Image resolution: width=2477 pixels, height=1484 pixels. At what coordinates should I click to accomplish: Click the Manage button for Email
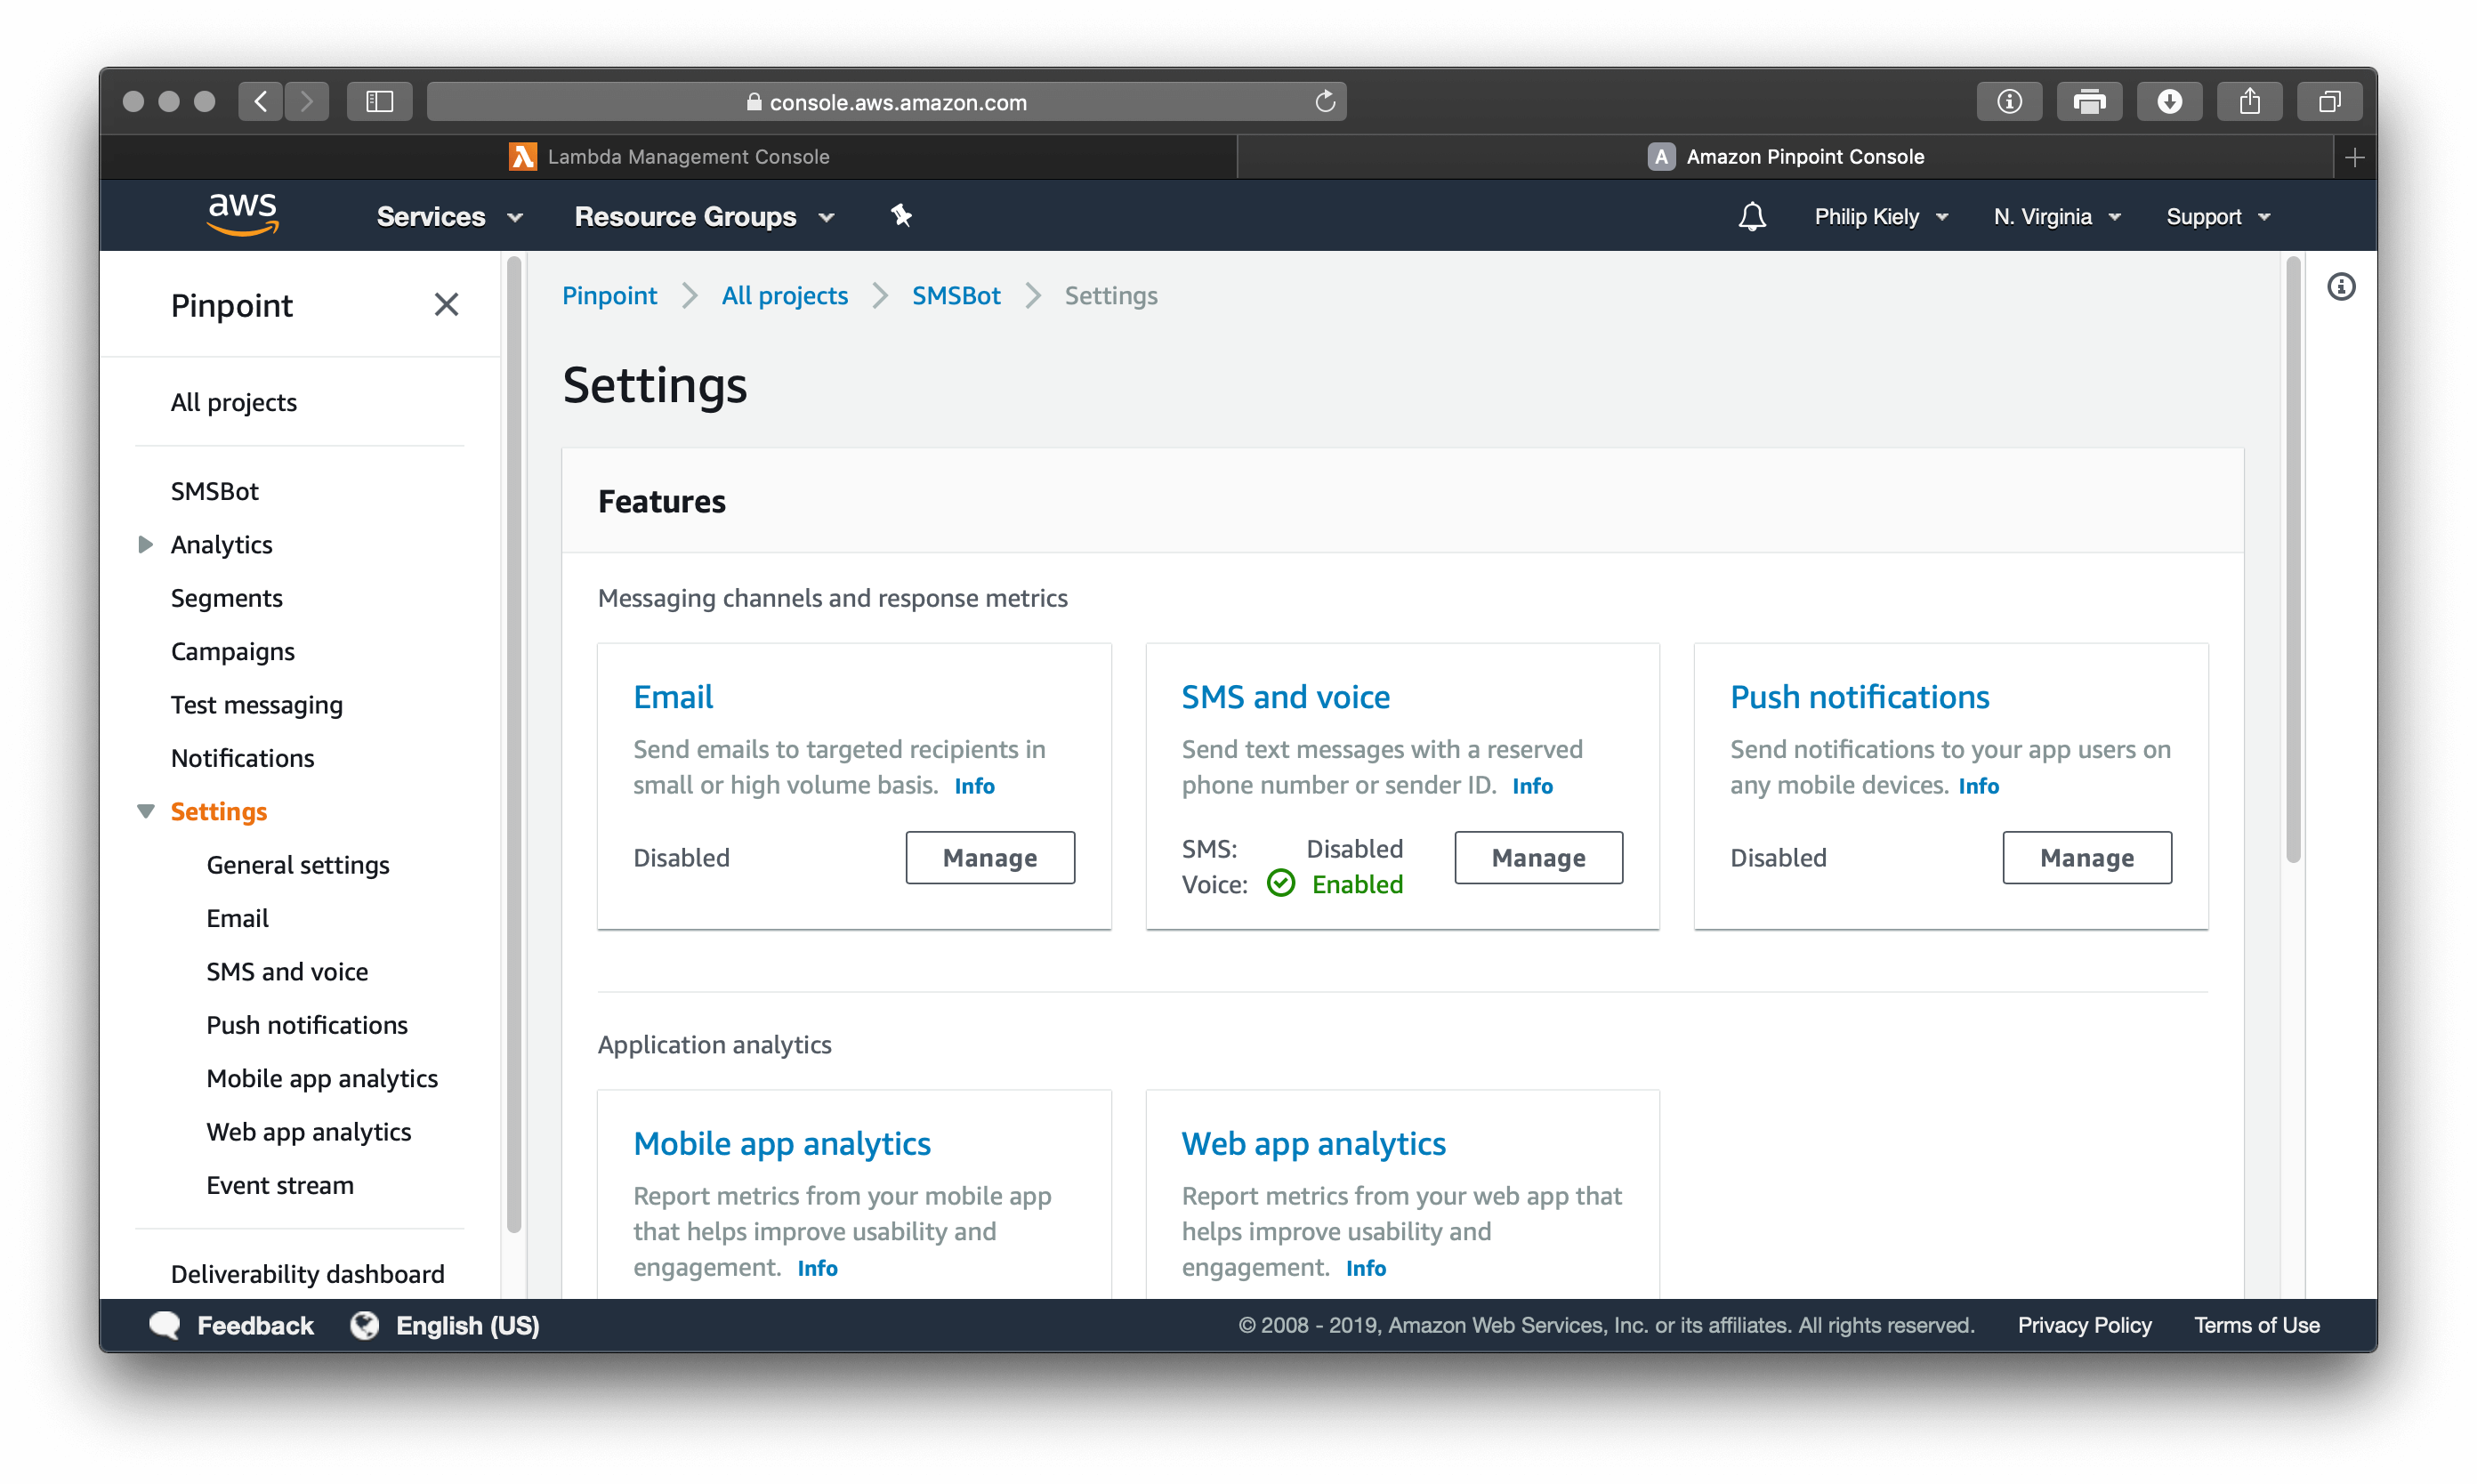pyautogui.click(x=990, y=857)
